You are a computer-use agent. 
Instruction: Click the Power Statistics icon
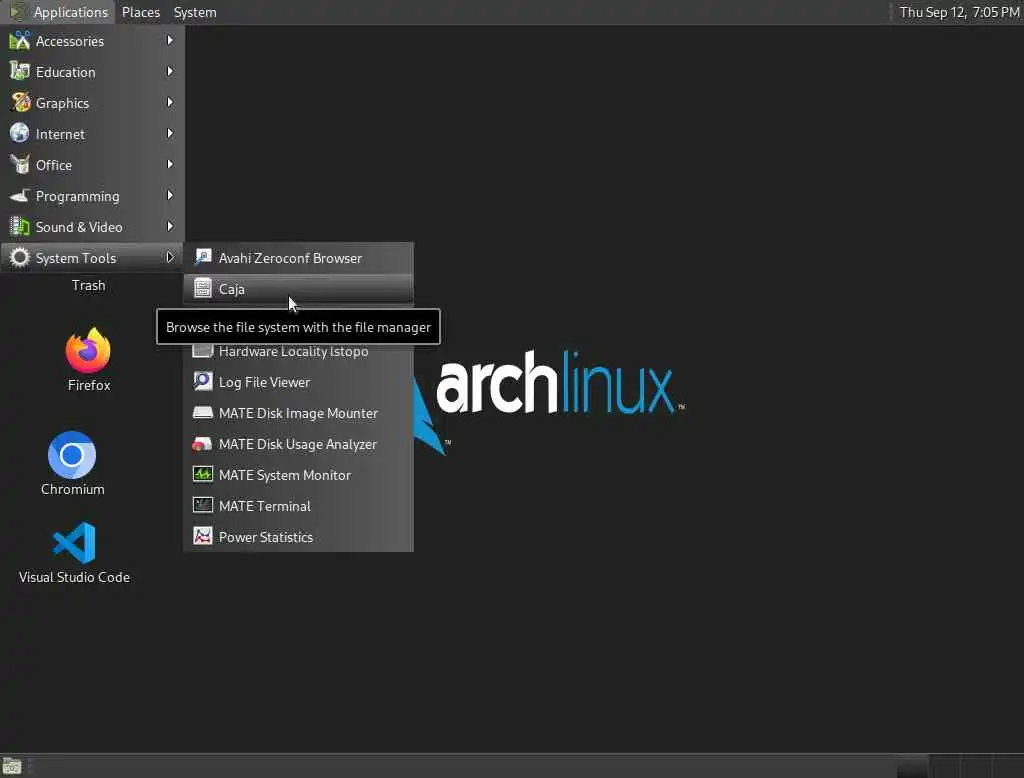[x=203, y=536]
